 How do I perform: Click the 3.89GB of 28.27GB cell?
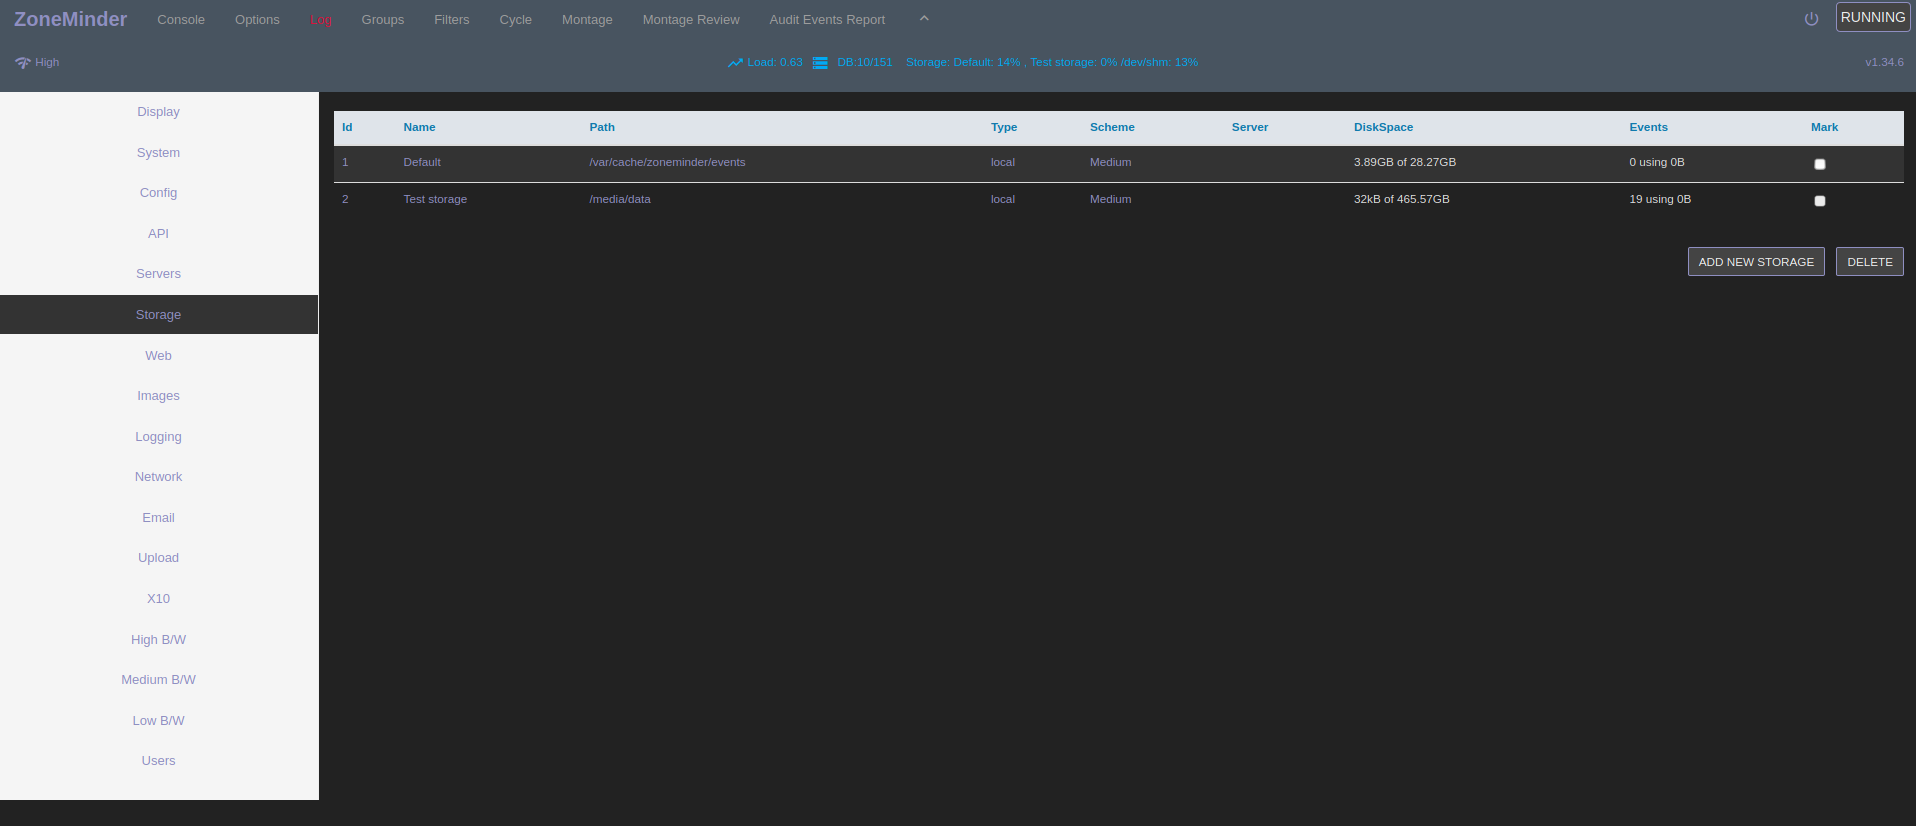1405,162
